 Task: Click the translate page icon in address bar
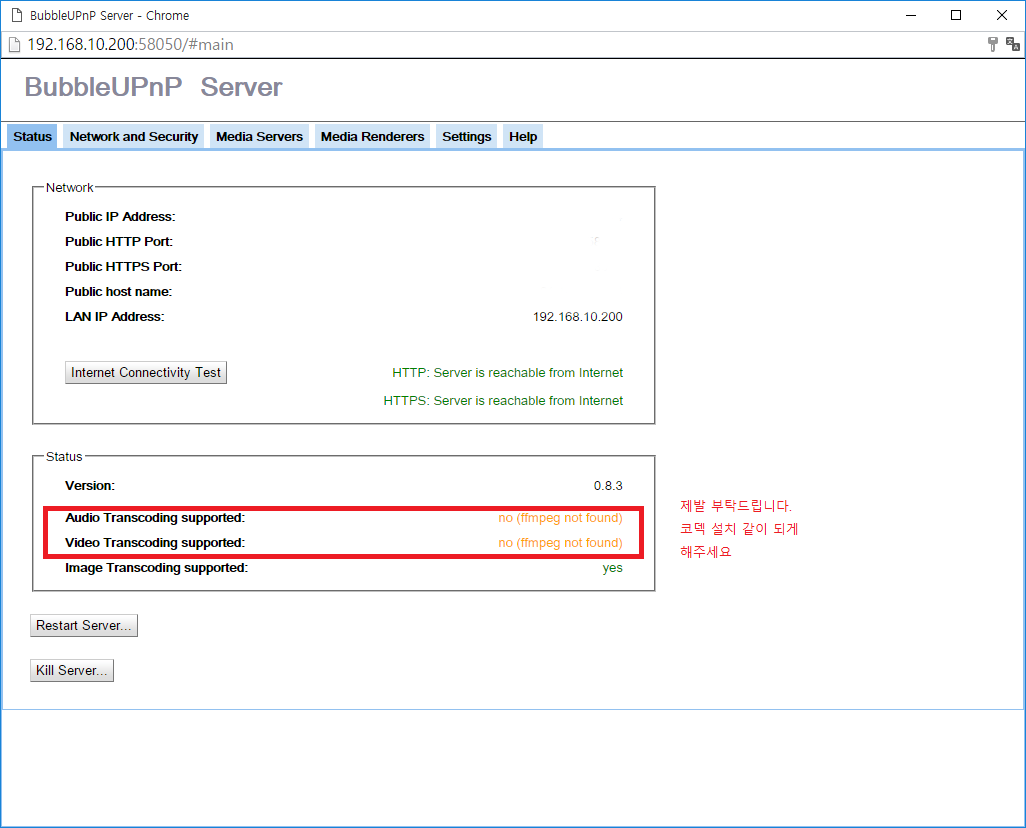[1013, 44]
